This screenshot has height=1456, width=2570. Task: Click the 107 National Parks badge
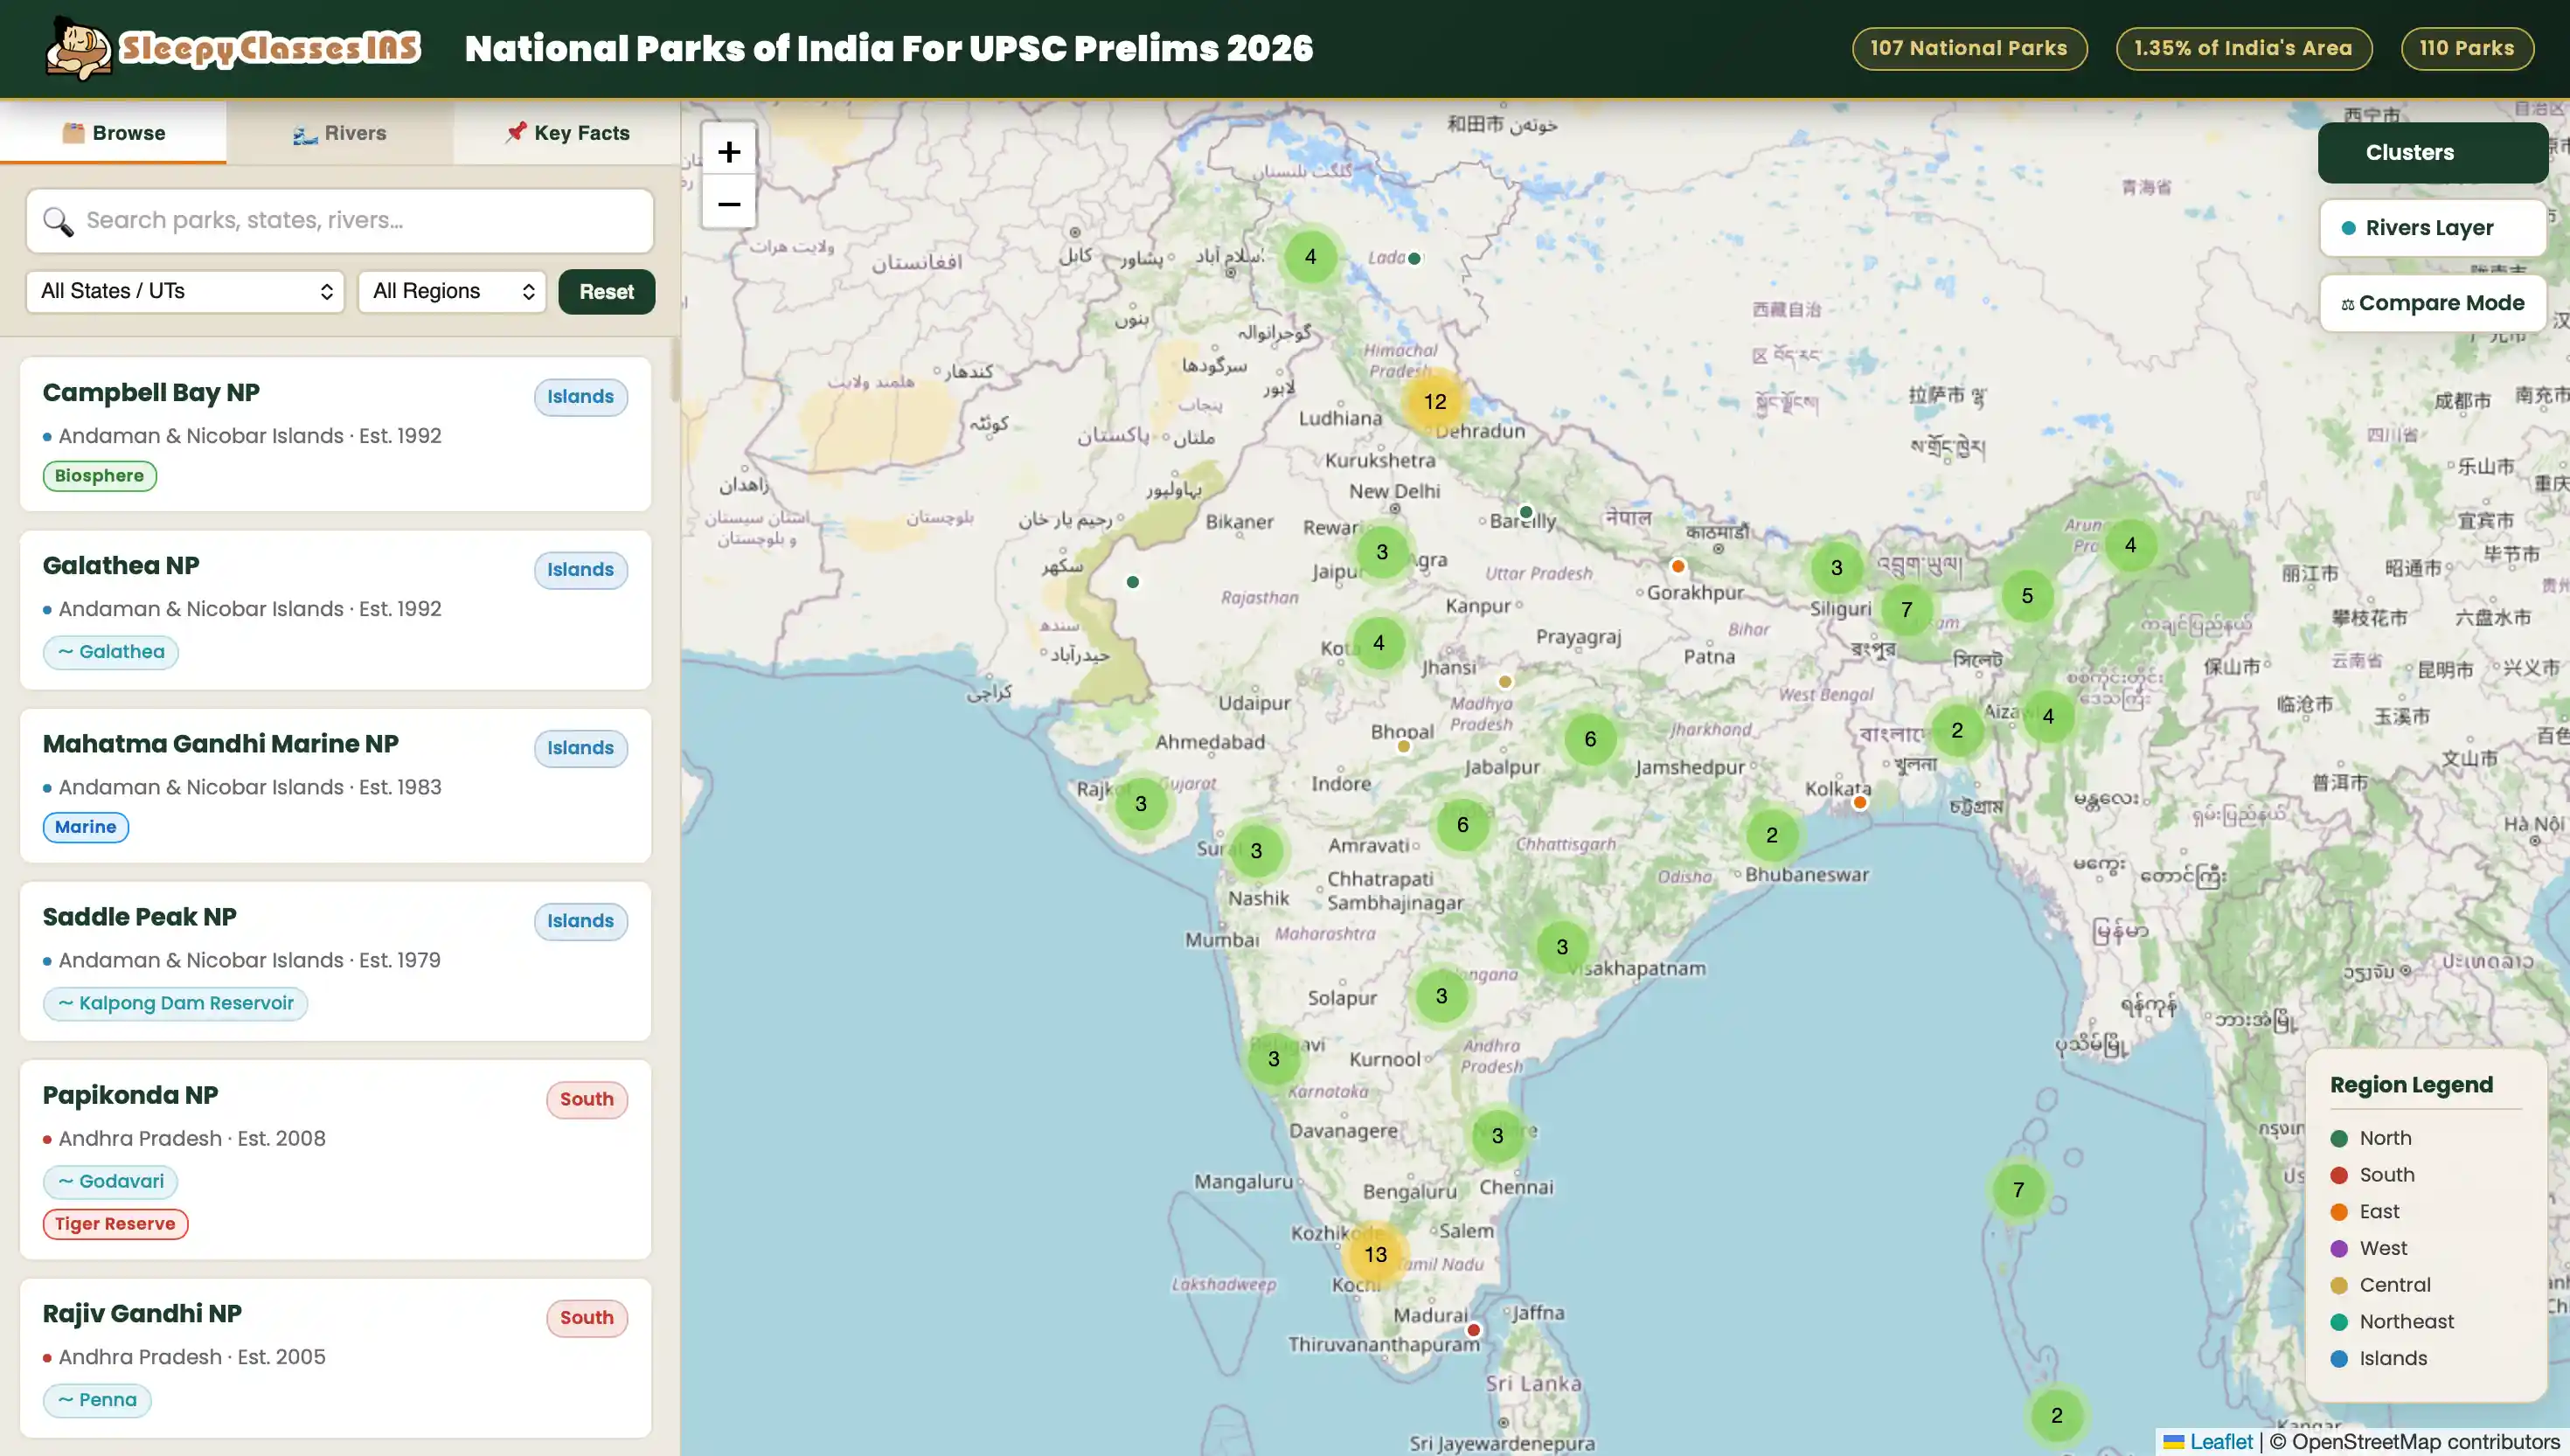1969,48
